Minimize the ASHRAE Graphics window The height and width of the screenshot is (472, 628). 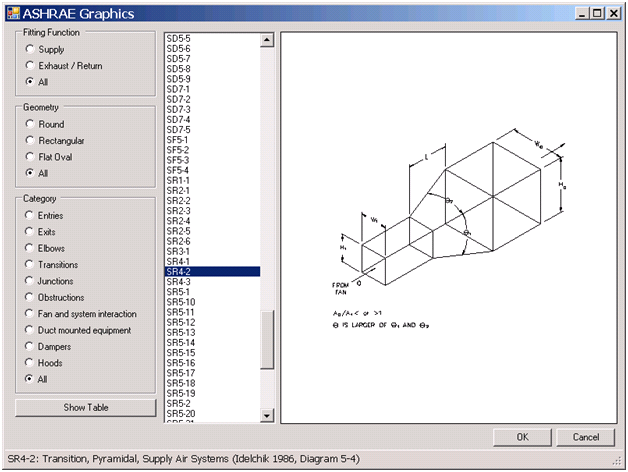(582, 14)
